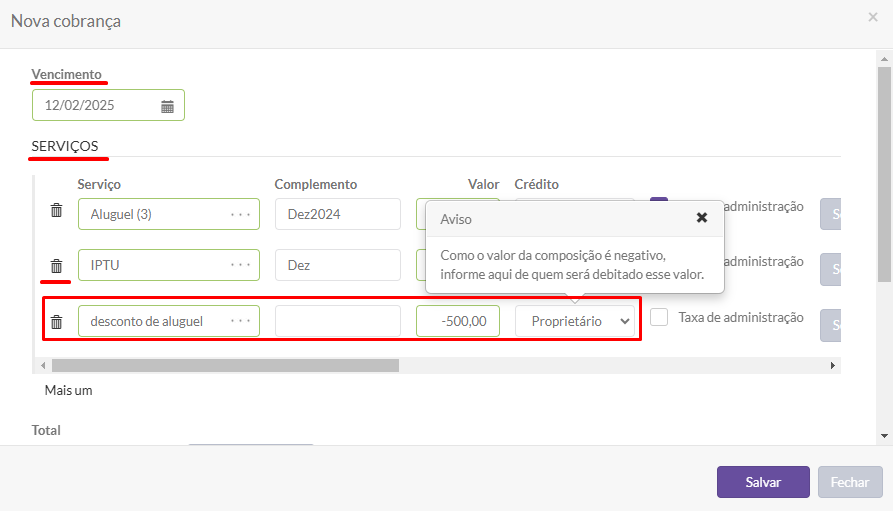This screenshot has width=893, height=511.
Task: Delete the Aluguel (3) service row
Action: click(57, 211)
